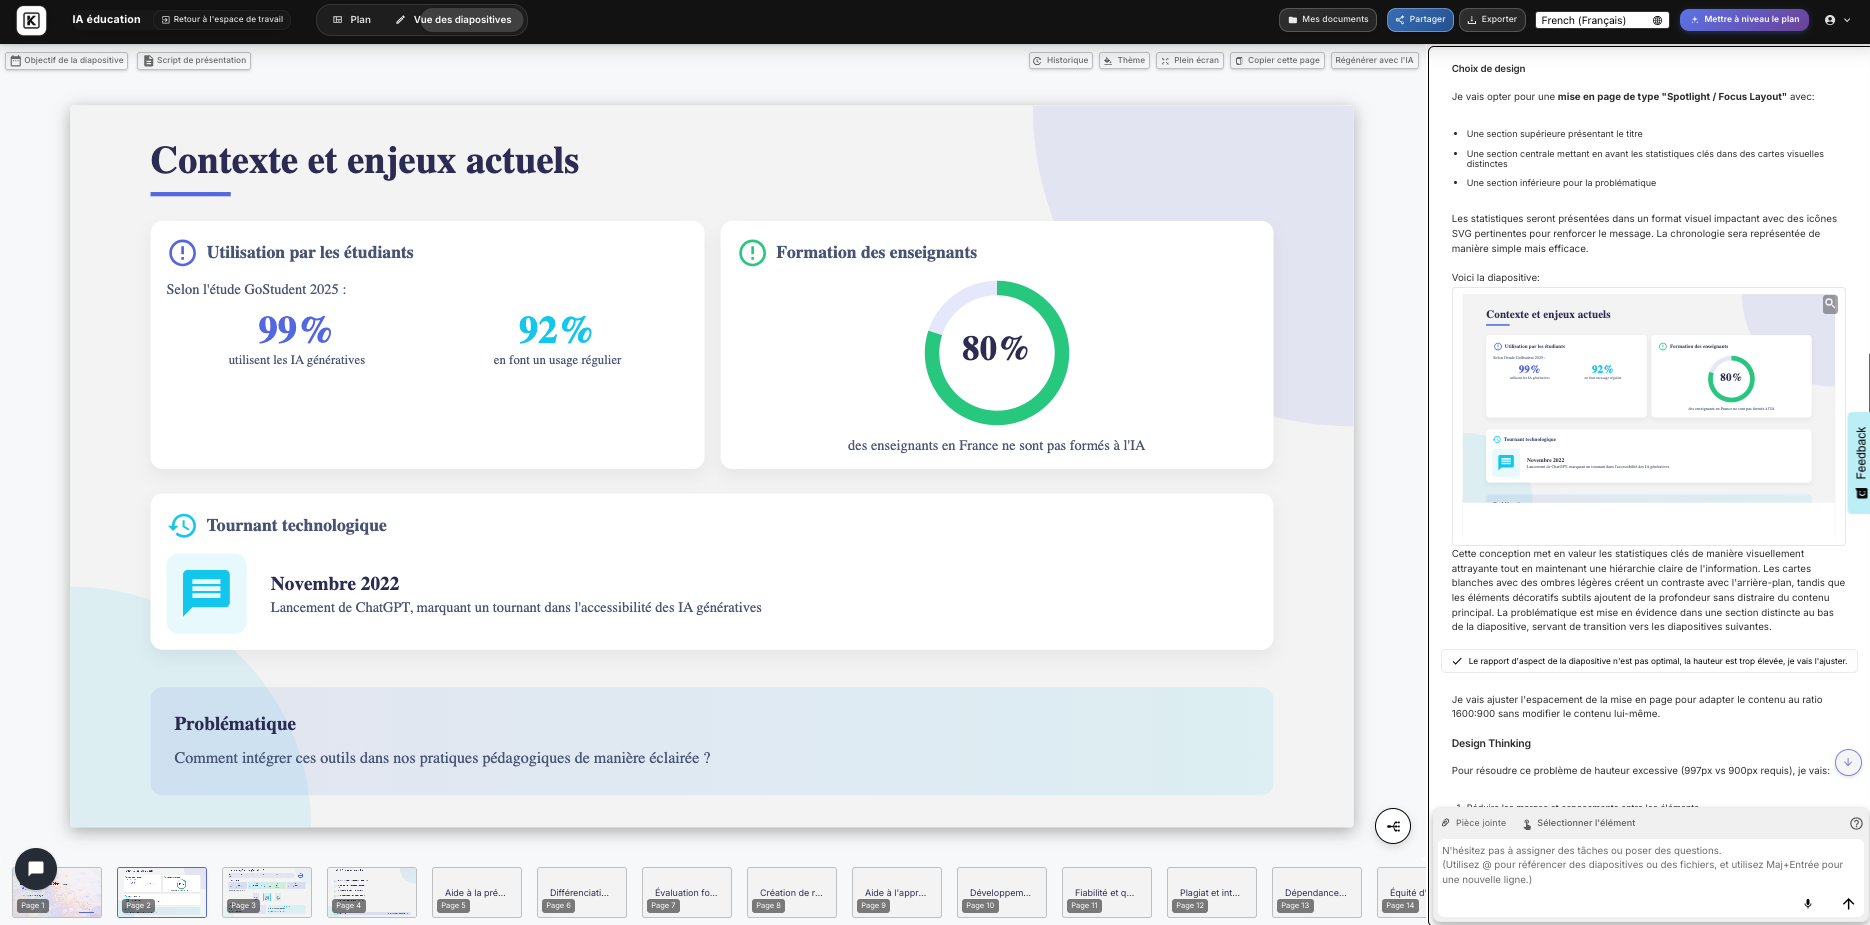This screenshot has height=925, width=1870.
Task: Expand the aspect ratio adjustment status row
Action: pyautogui.click(x=1650, y=661)
